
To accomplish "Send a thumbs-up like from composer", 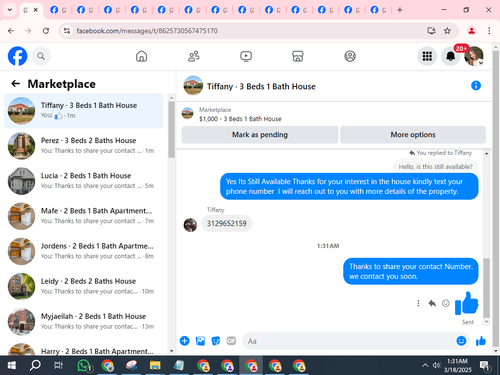I will (x=481, y=341).
